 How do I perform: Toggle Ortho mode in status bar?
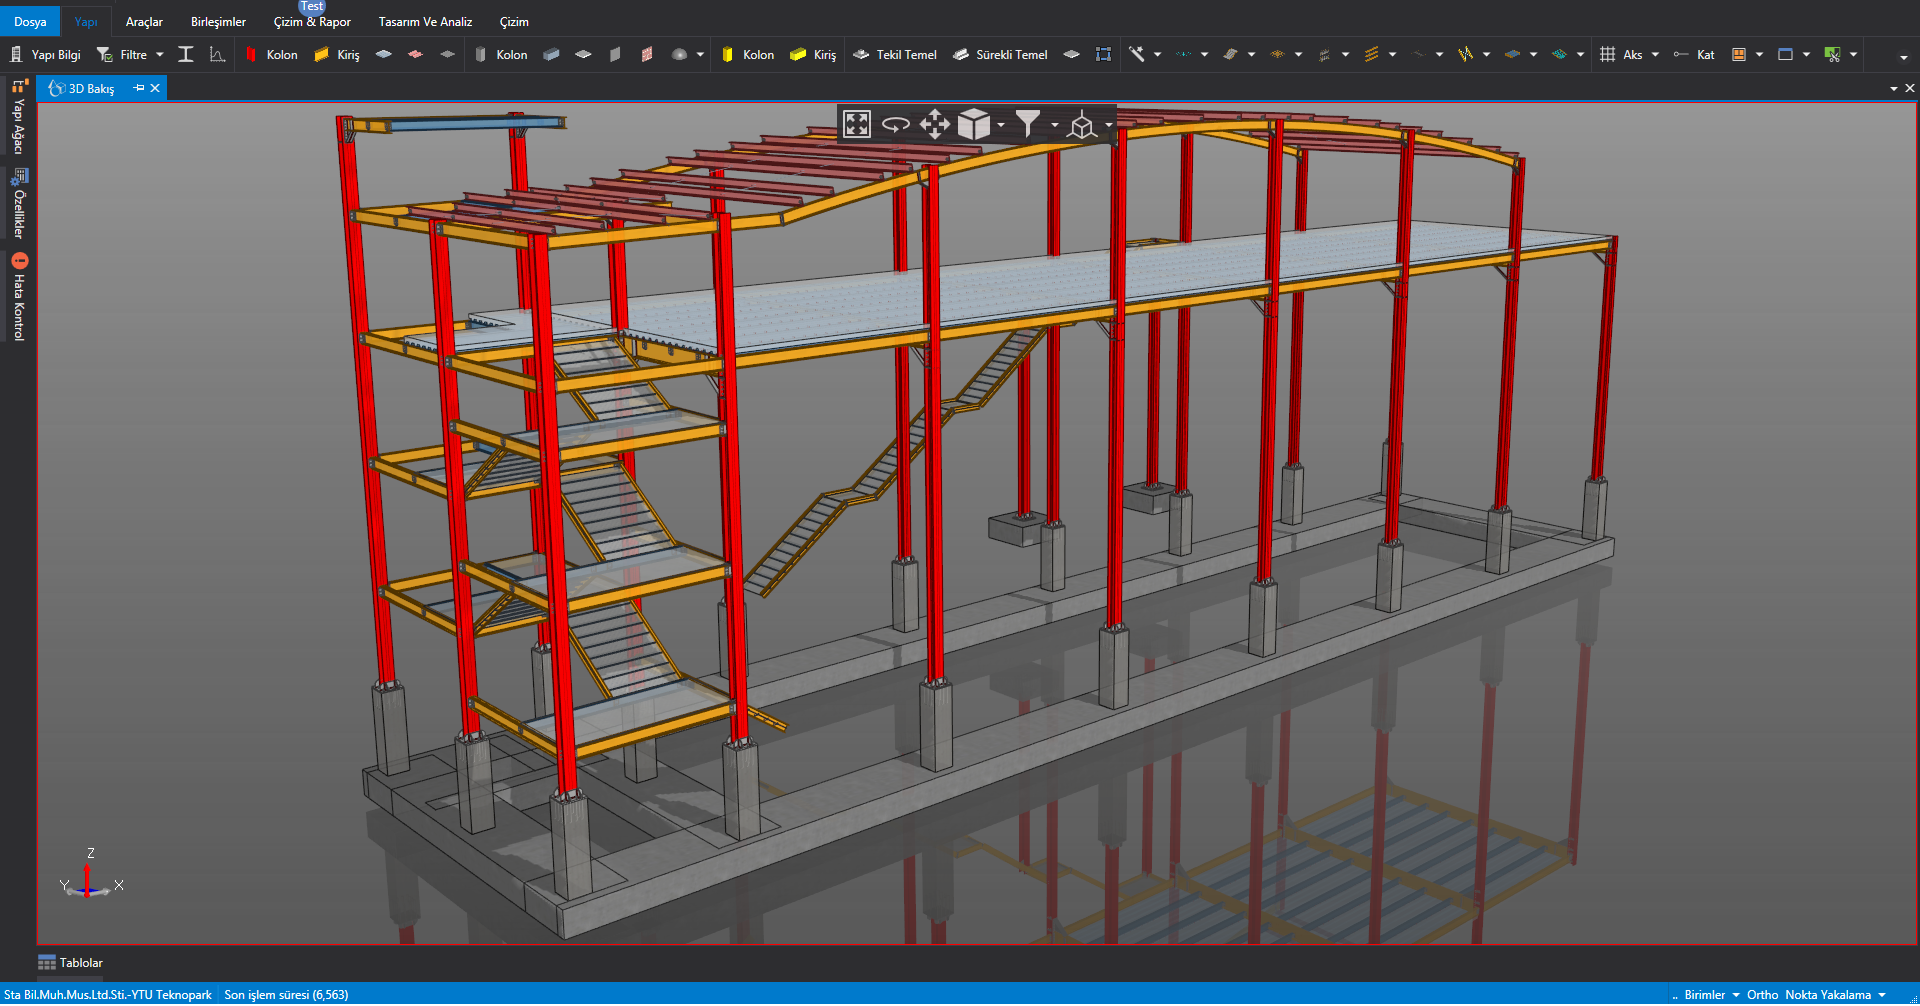click(1762, 995)
